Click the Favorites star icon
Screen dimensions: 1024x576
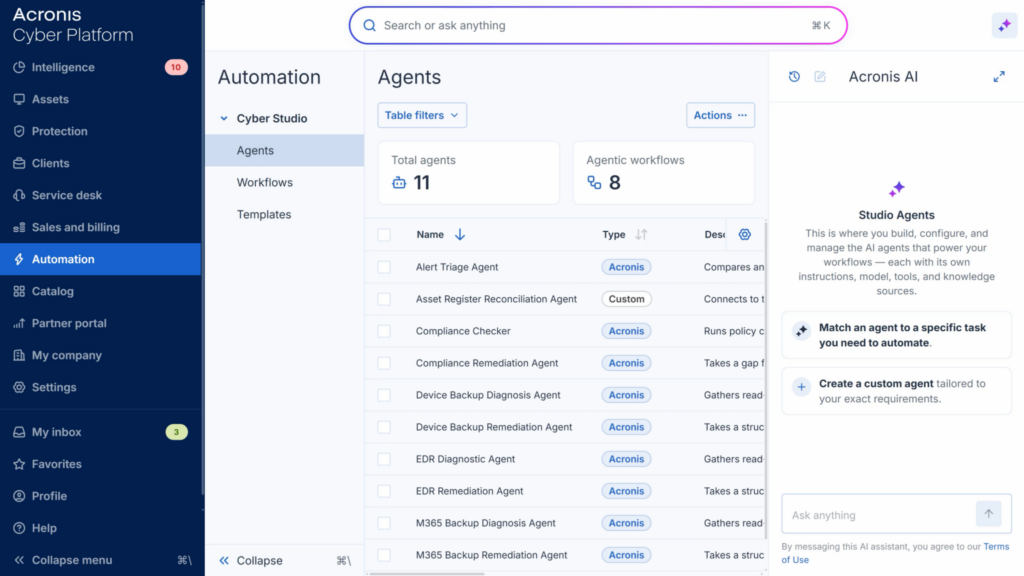19,464
